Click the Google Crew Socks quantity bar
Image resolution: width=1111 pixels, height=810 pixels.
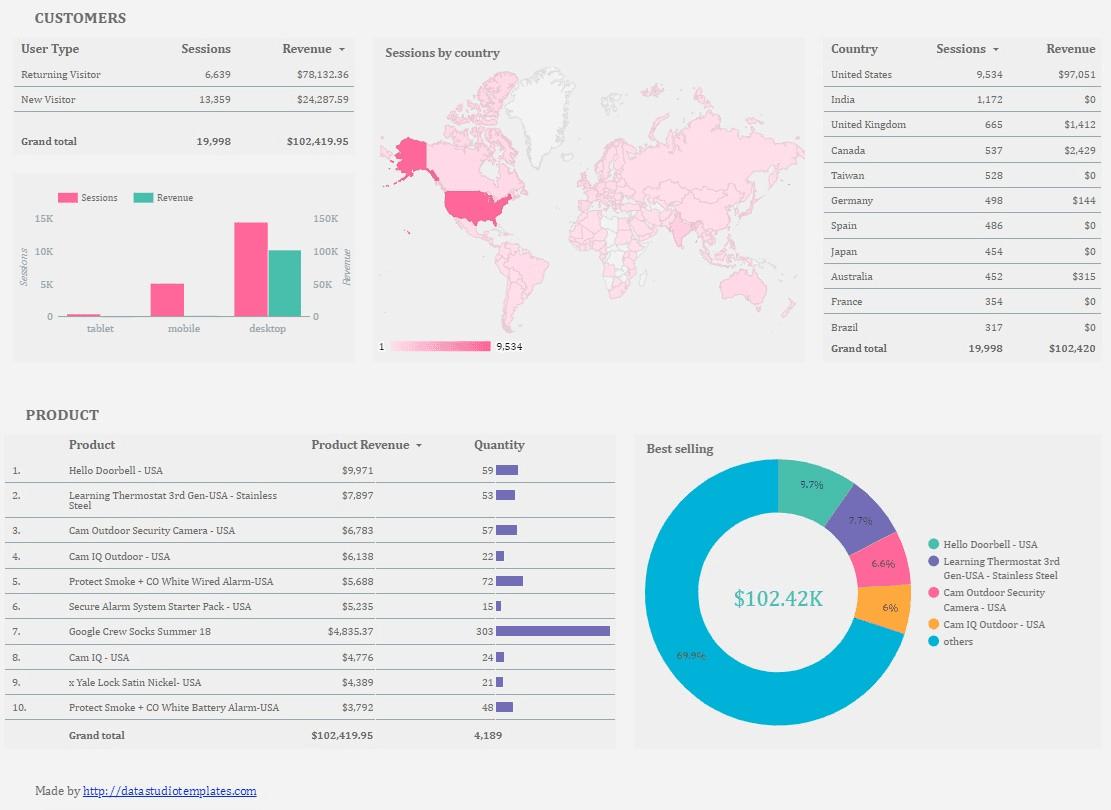552,631
